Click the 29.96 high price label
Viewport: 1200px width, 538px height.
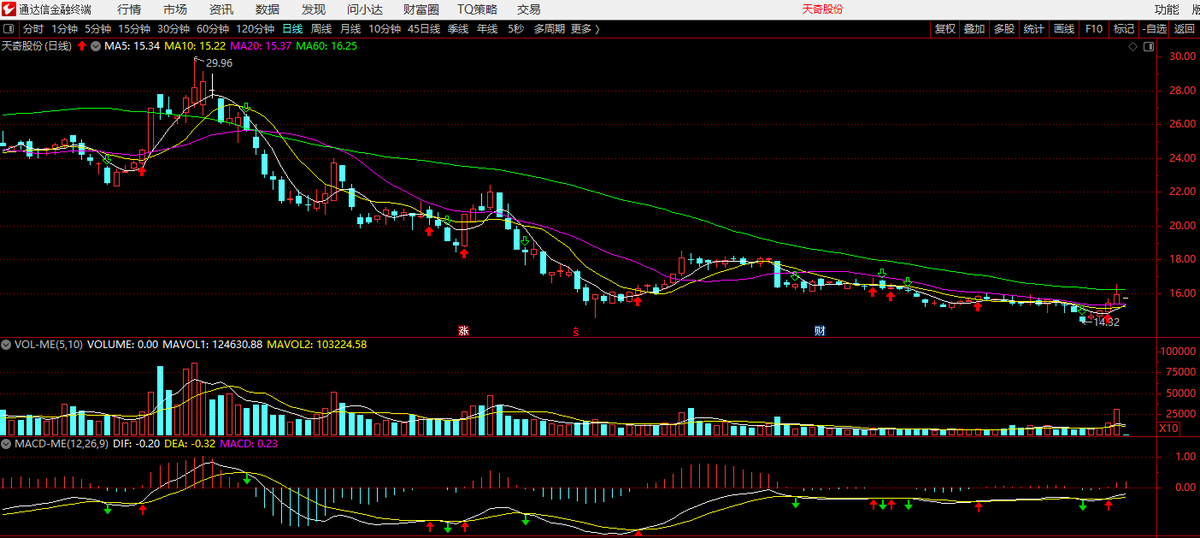pyautogui.click(x=219, y=63)
